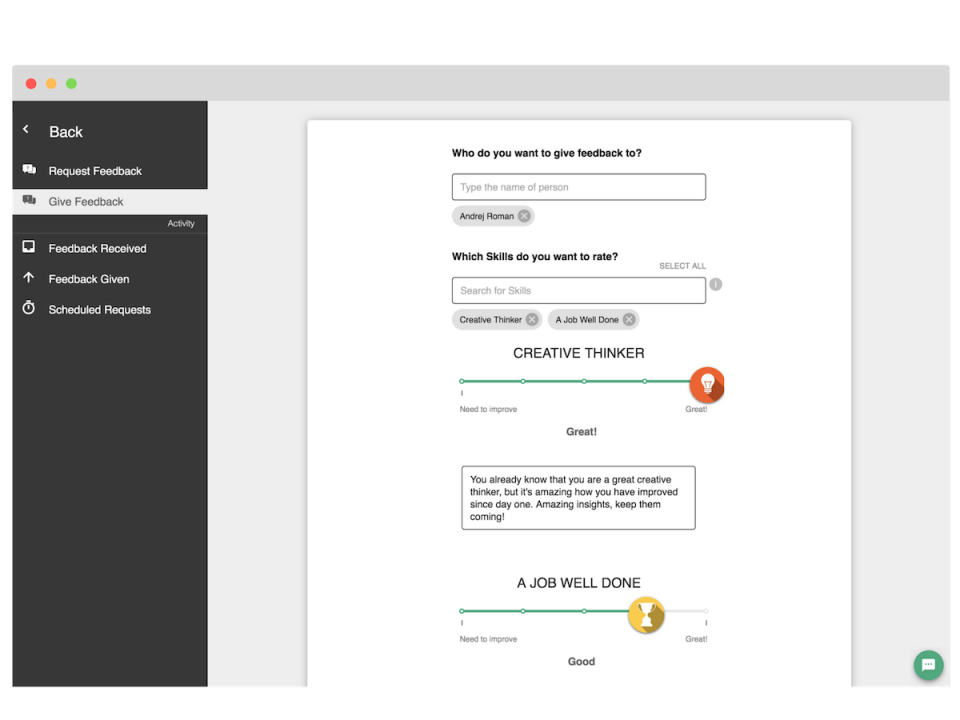Open the green chat support bubble
Image resolution: width=960 pixels, height=720 pixels.
(928, 665)
